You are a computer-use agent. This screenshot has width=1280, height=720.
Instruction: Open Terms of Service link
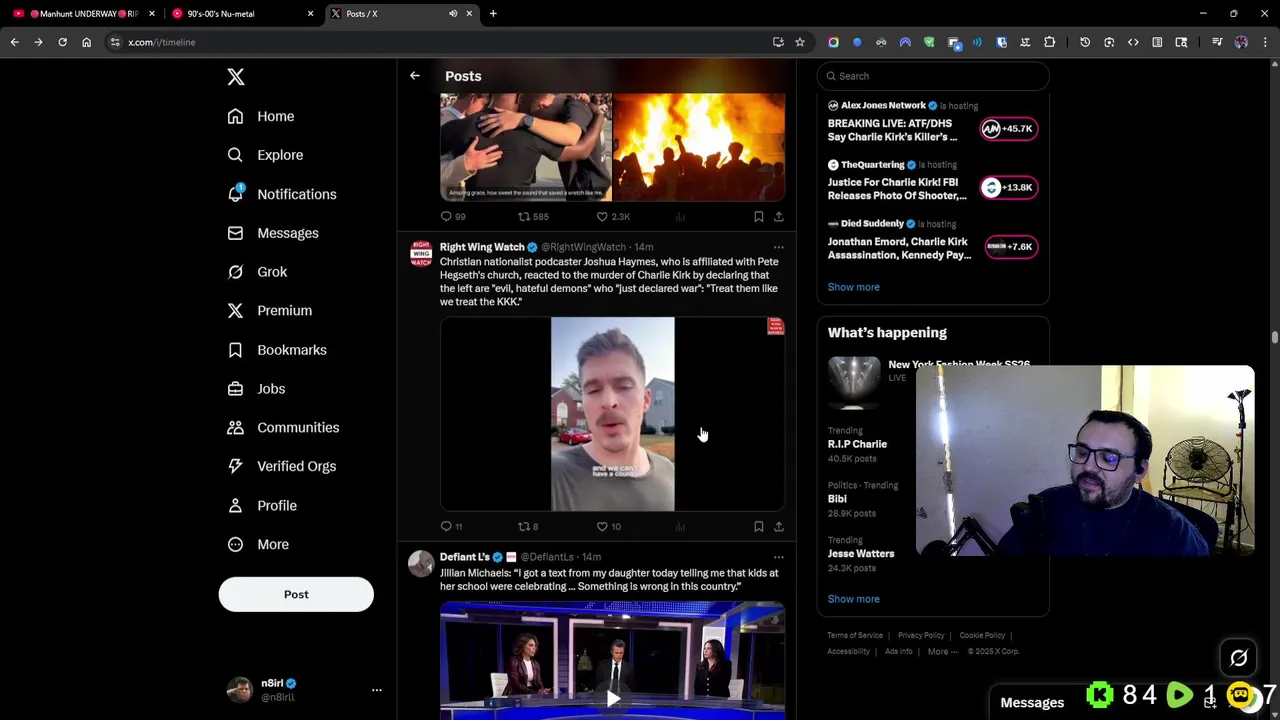[855, 635]
